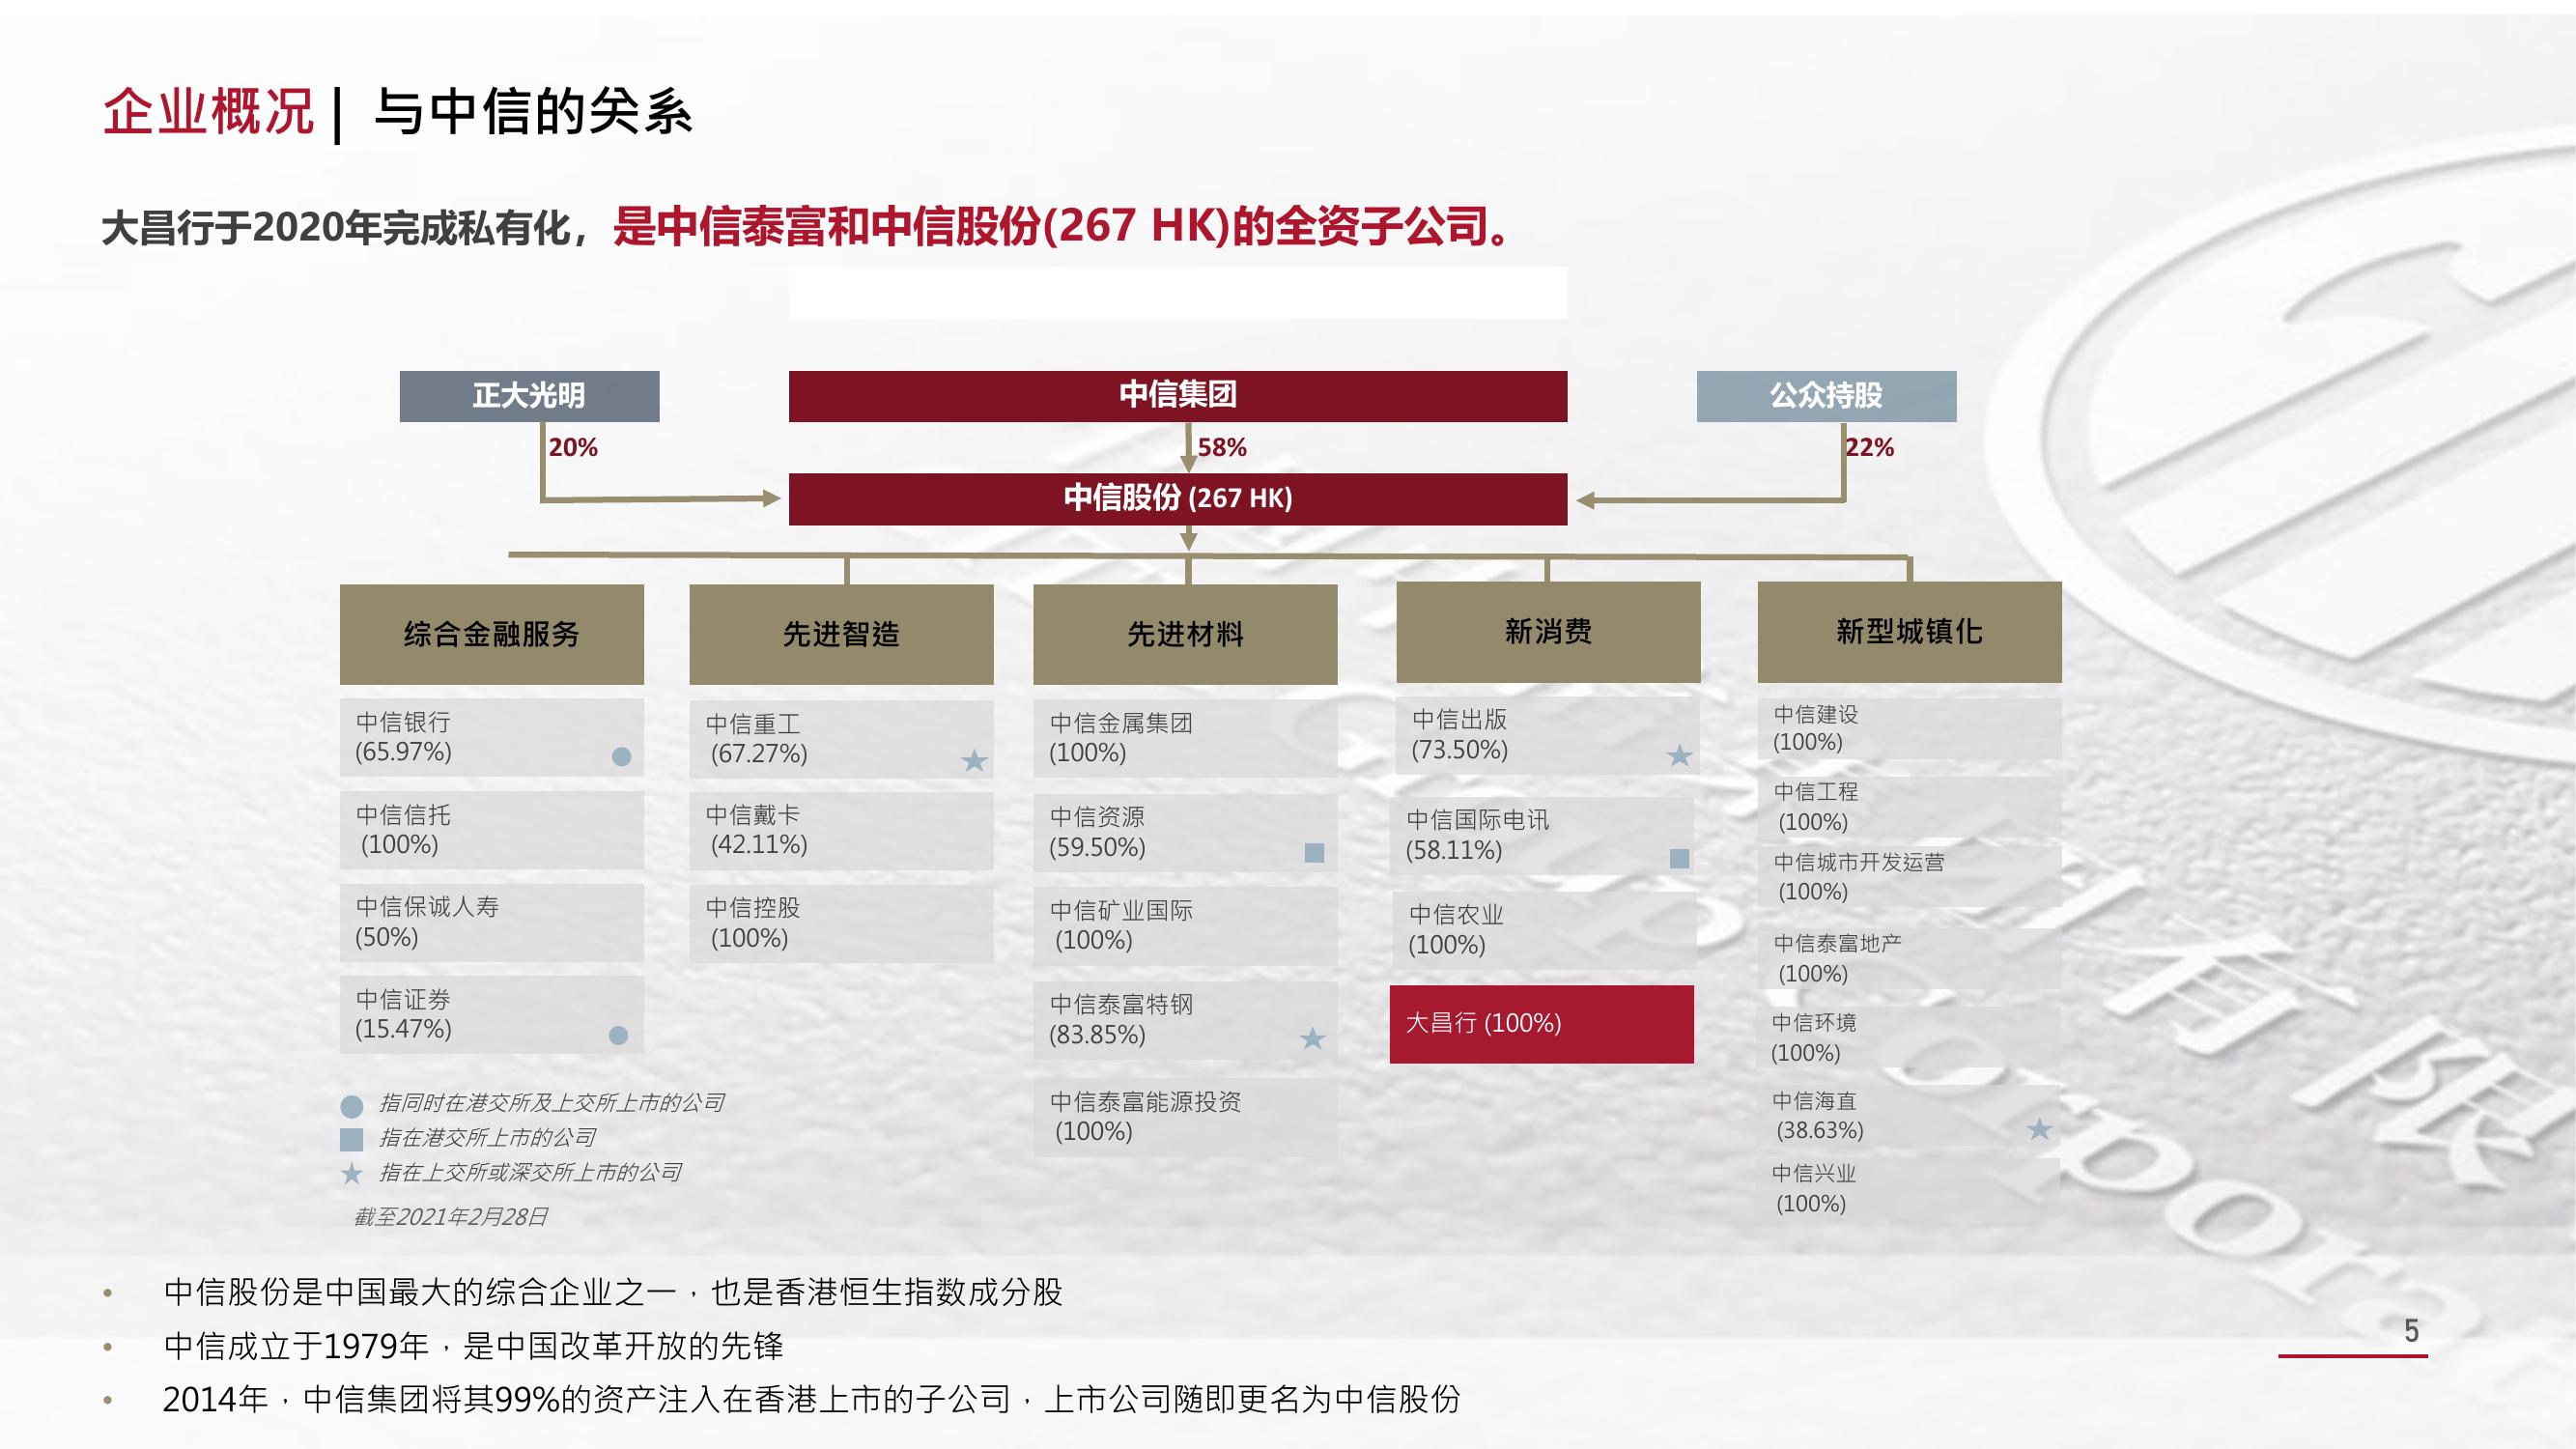
Task: Click the 20% stake label
Action: (573, 448)
